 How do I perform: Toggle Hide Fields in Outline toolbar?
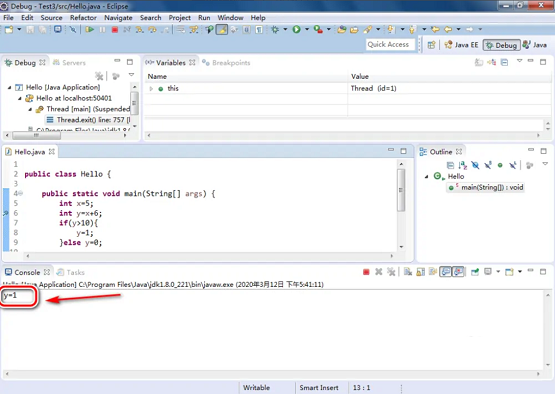pos(475,165)
